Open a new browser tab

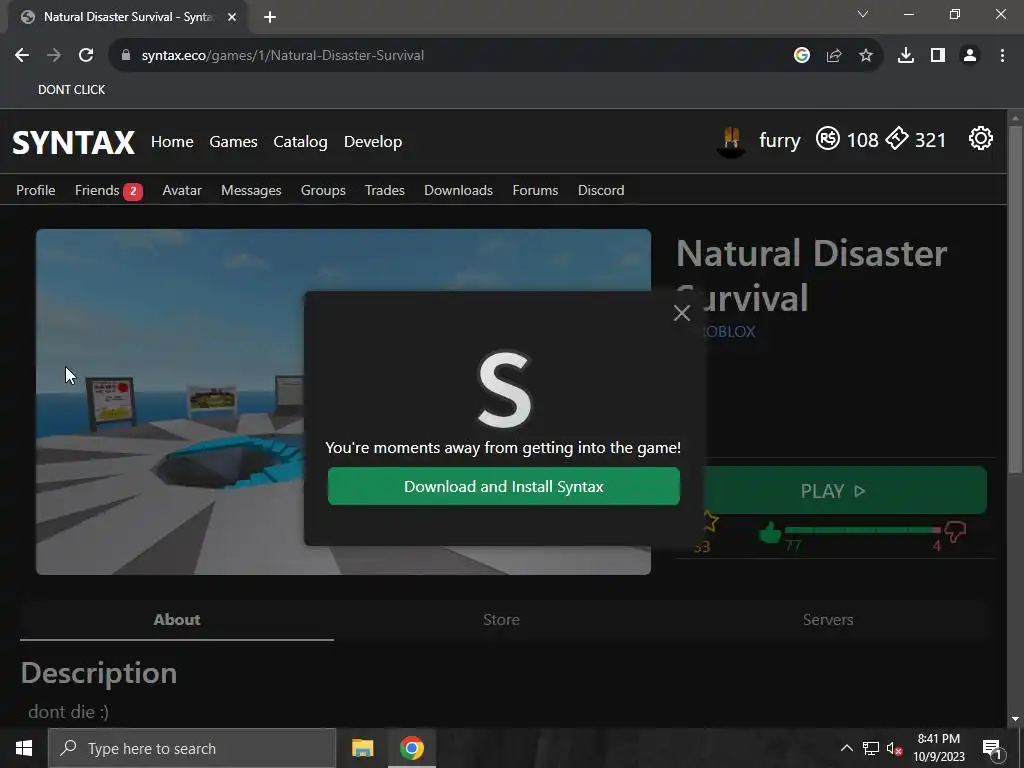[x=270, y=17]
